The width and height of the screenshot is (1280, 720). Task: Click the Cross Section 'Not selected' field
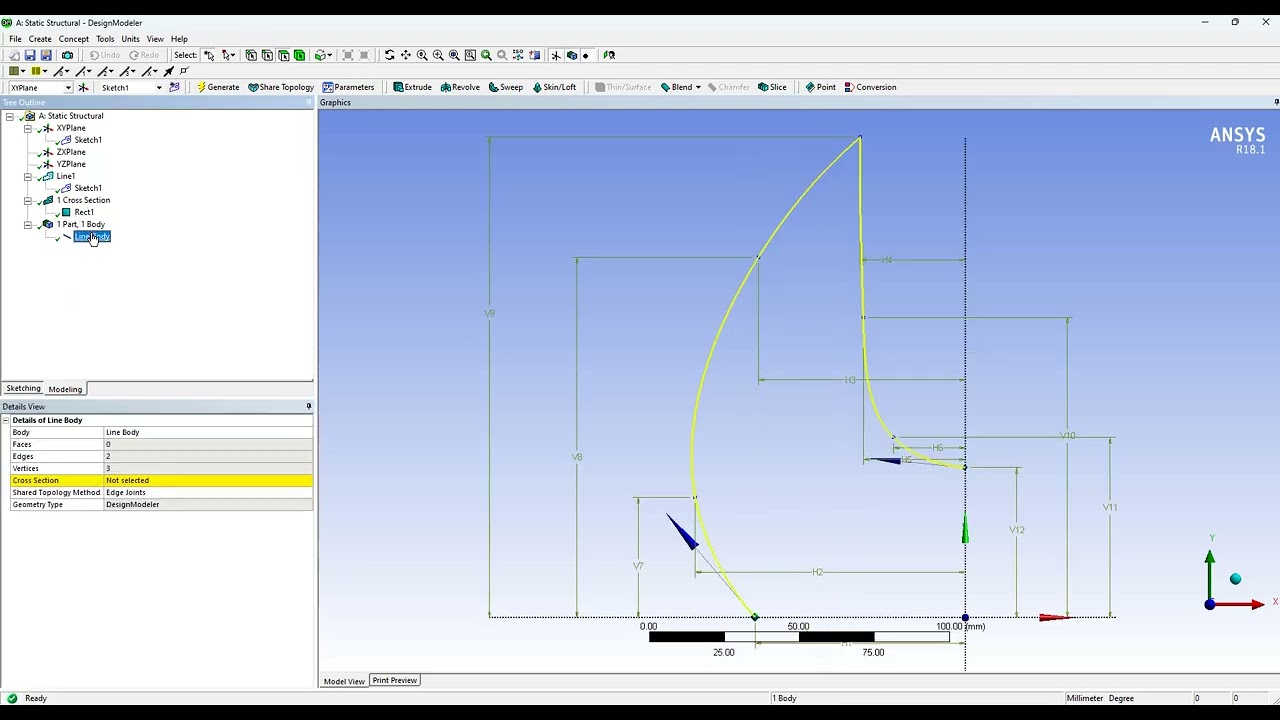coord(208,480)
